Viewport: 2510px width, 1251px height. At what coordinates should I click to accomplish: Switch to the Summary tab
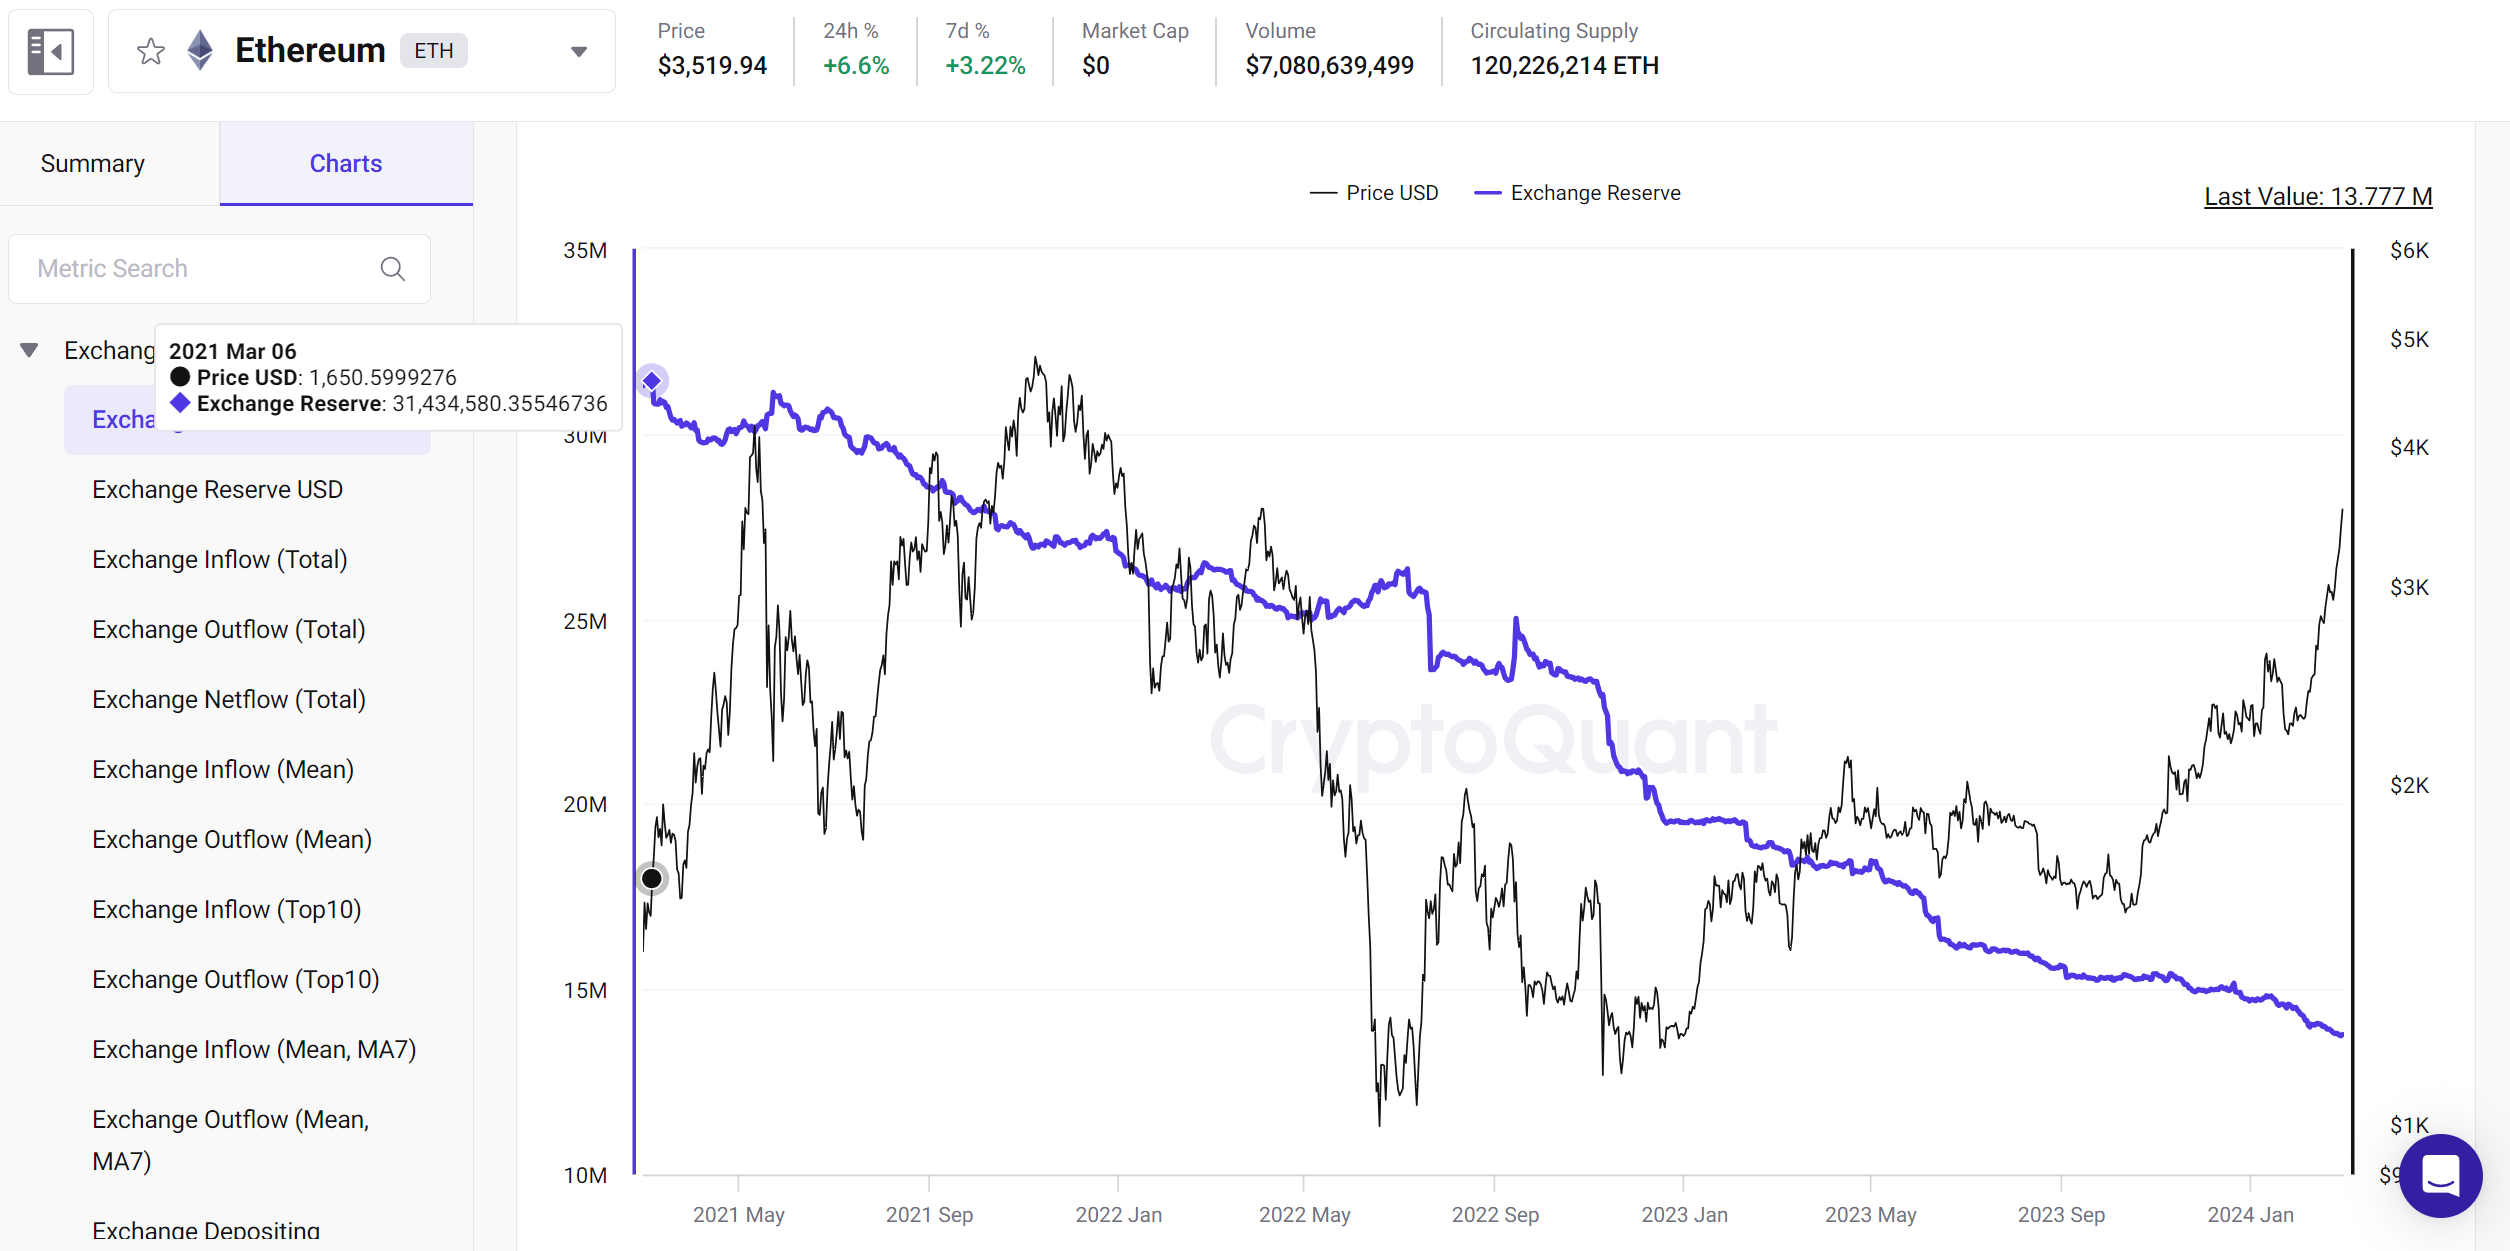93,164
